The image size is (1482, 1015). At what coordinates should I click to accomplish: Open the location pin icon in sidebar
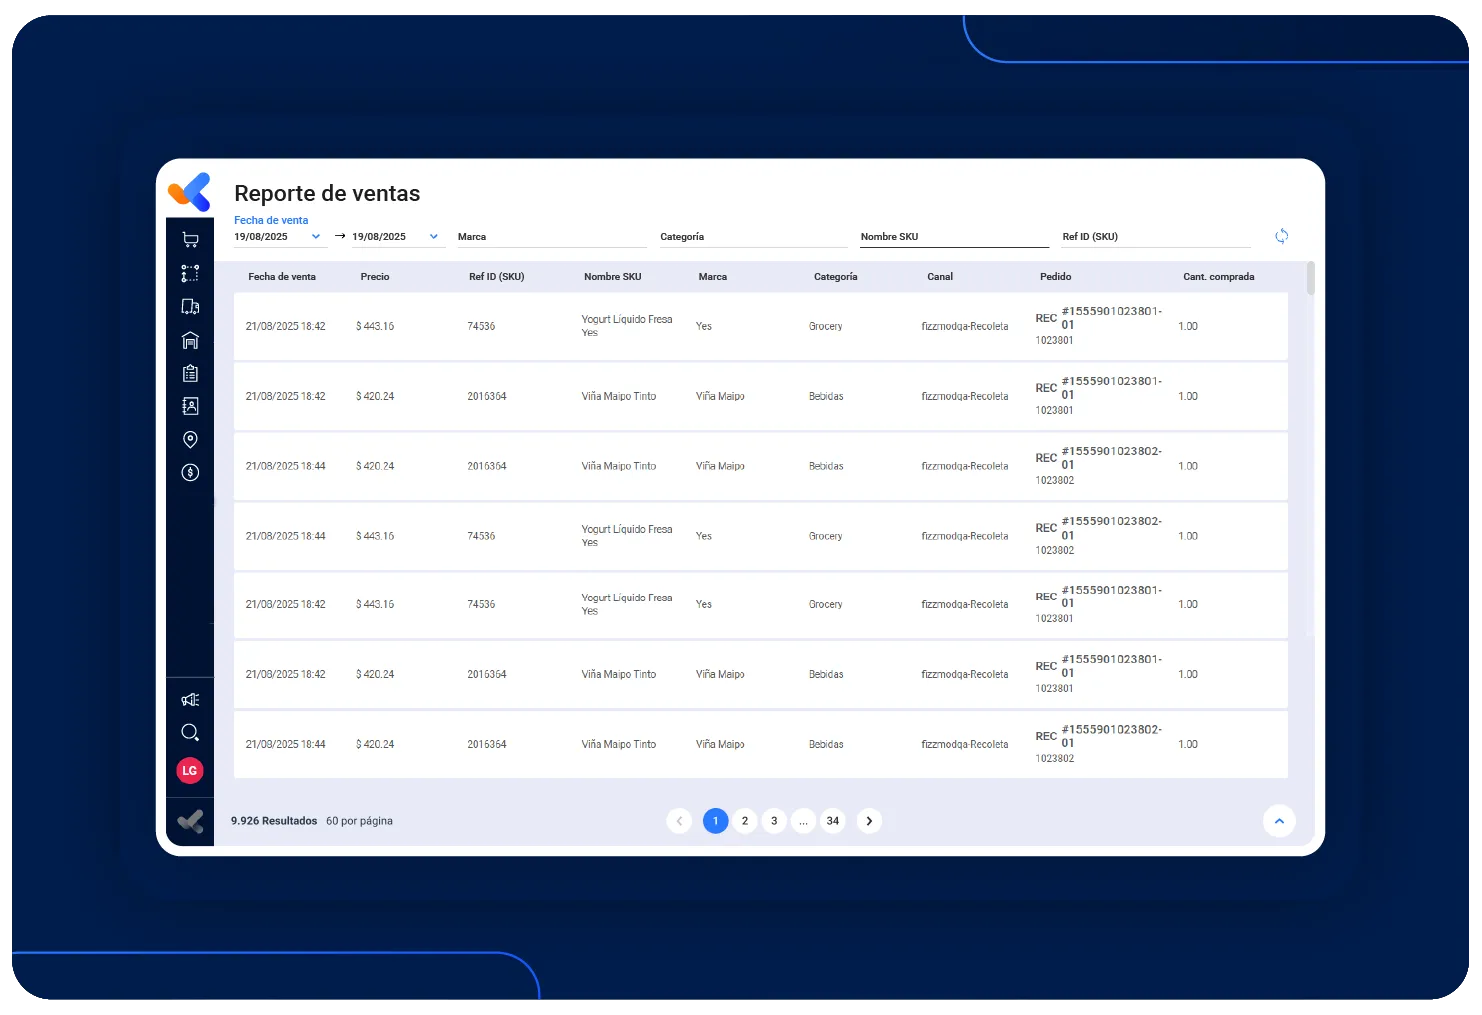tap(190, 439)
